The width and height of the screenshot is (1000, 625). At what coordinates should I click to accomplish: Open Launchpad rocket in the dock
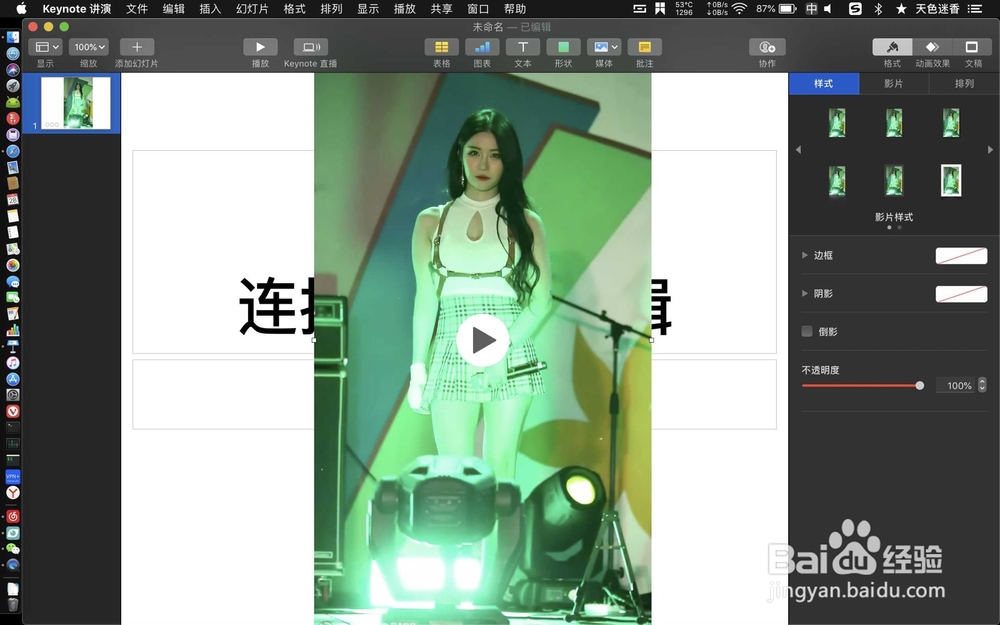(x=13, y=85)
